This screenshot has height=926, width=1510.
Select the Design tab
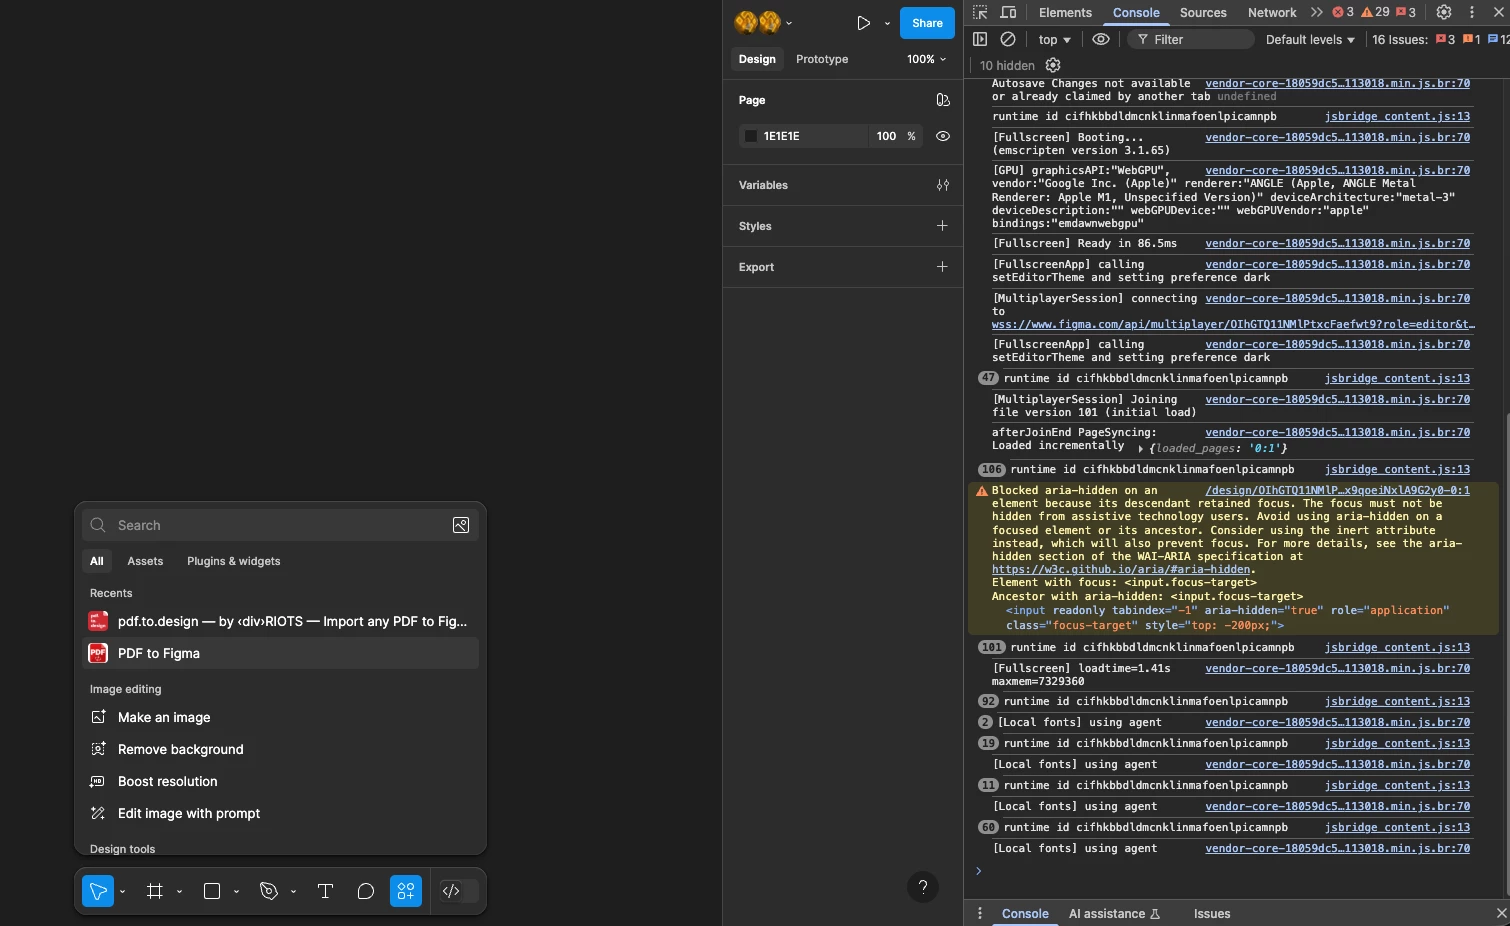[x=757, y=59]
